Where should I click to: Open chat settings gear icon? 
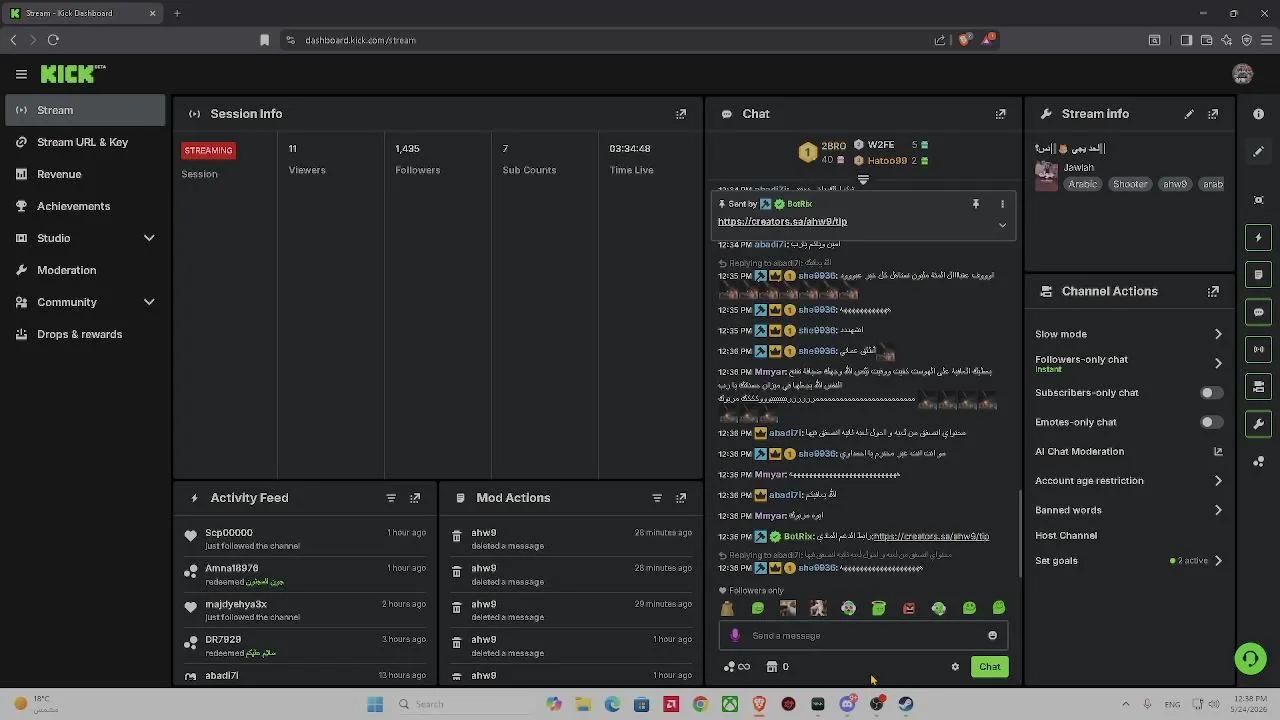pos(955,667)
